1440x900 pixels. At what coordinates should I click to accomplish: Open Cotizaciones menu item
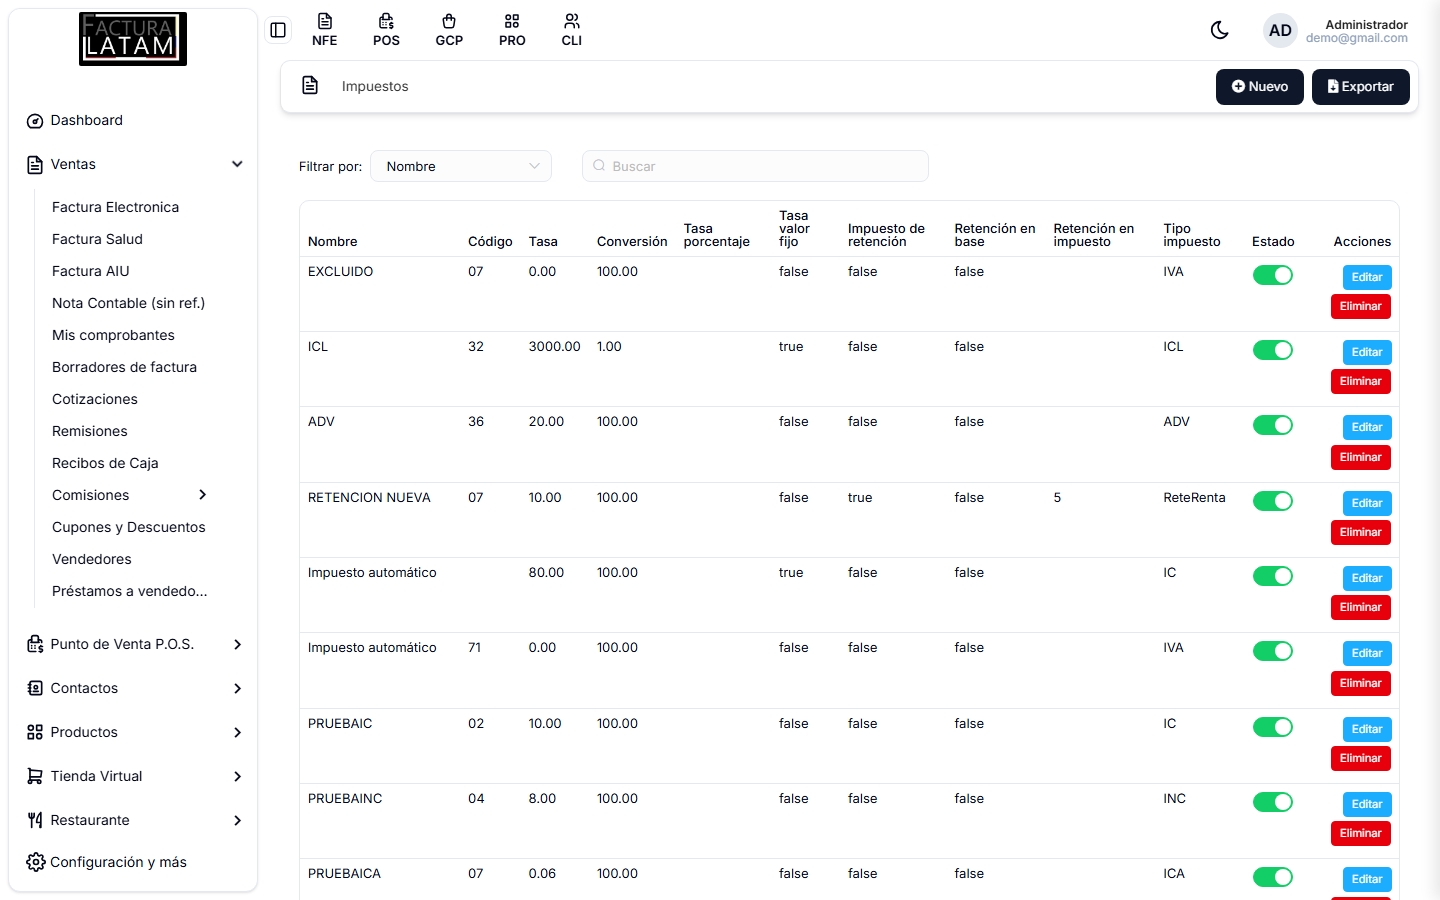(95, 399)
